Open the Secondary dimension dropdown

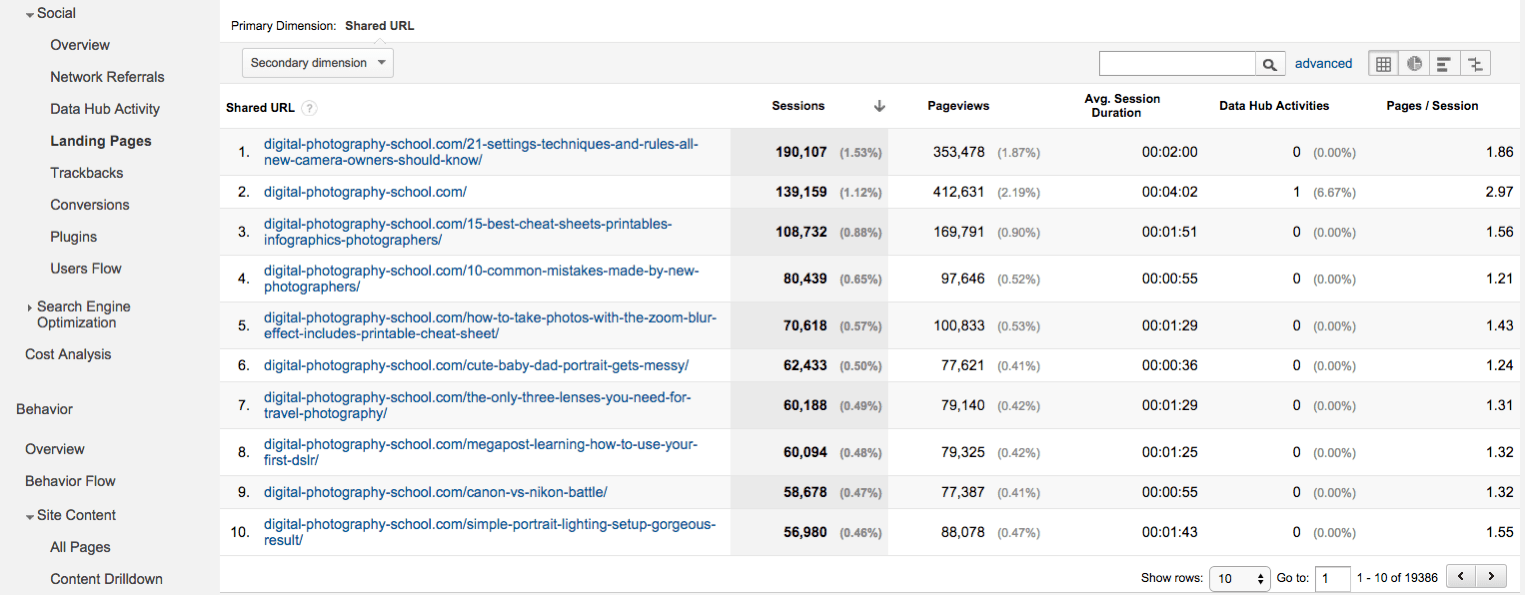tap(317, 63)
